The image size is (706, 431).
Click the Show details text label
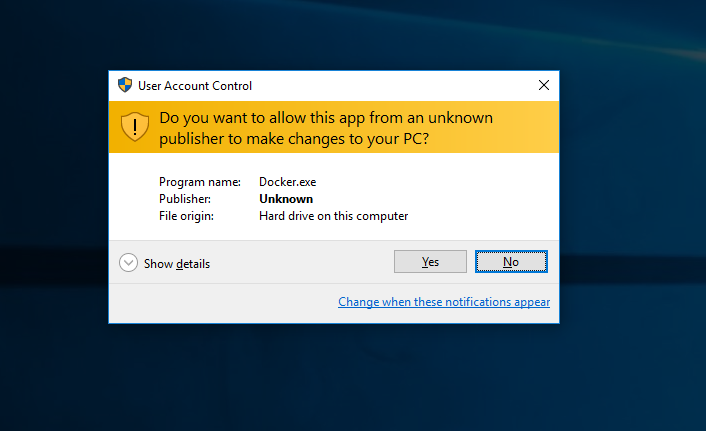pos(177,264)
